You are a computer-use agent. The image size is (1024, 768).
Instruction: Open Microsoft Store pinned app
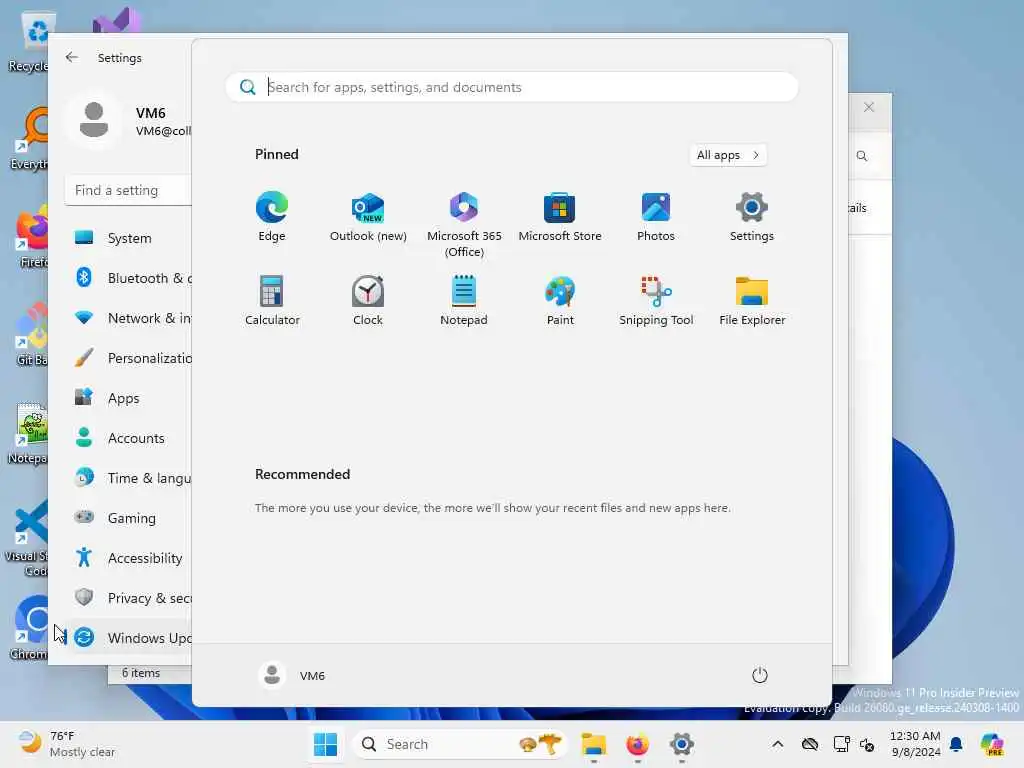[x=560, y=217]
